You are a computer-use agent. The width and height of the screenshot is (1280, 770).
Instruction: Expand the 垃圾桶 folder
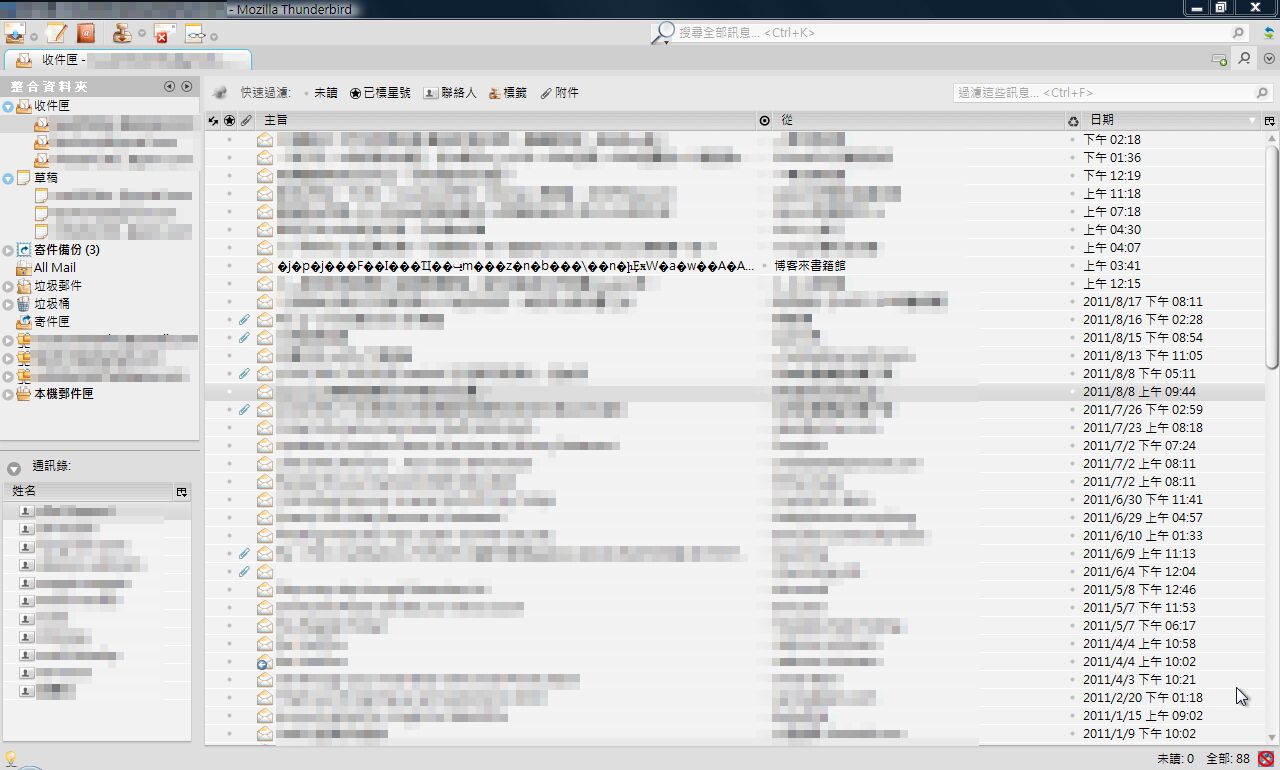click(8, 304)
